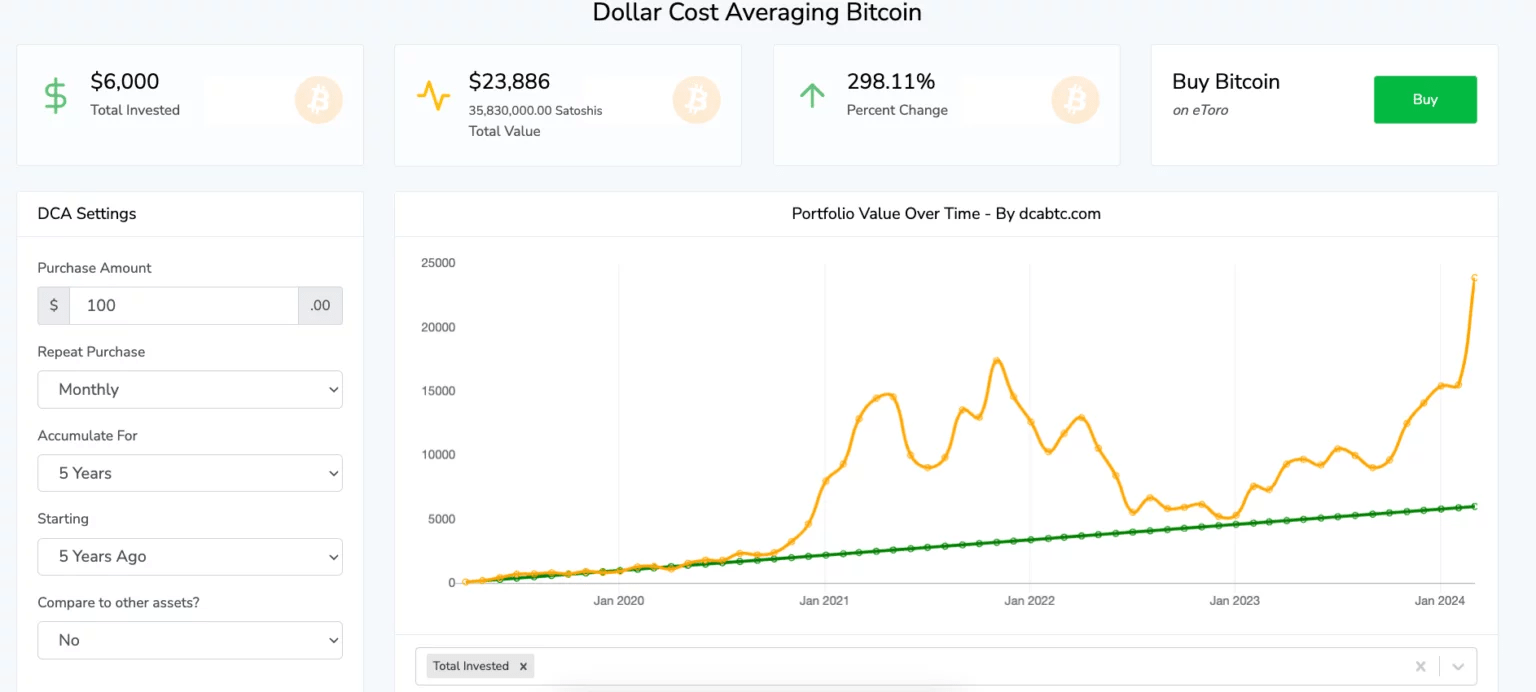Click the Jan 2024 axis label
This screenshot has width=1536, height=692.
[1439, 601]
